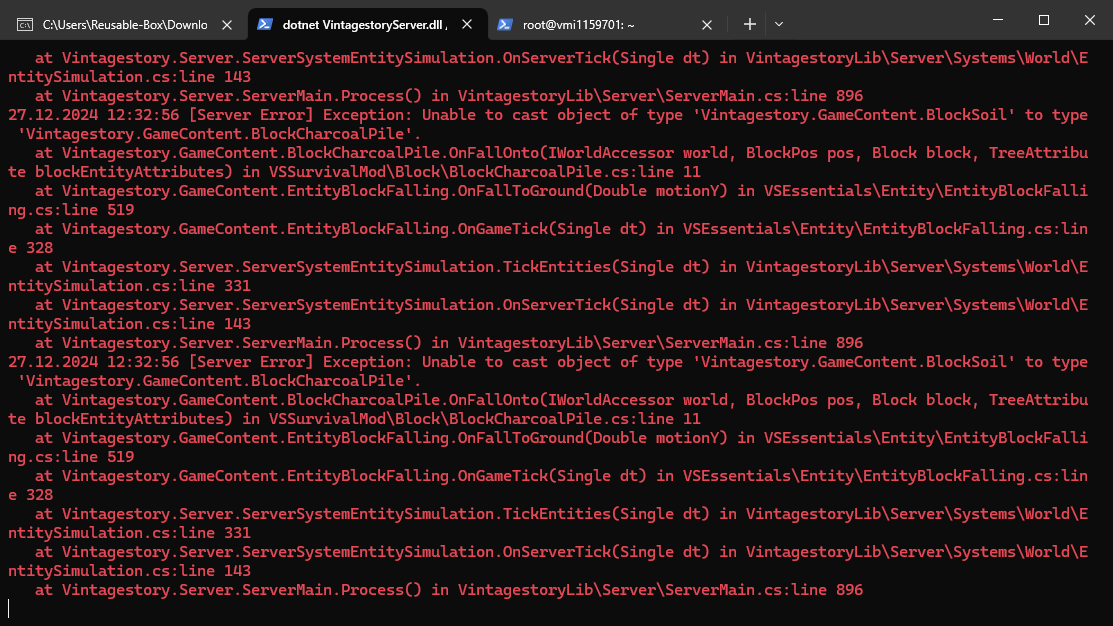The height and width of the screenshot is (626, 1113).
Task: Click empty title bar area right of dropdown
Action: tap(880, 22)
